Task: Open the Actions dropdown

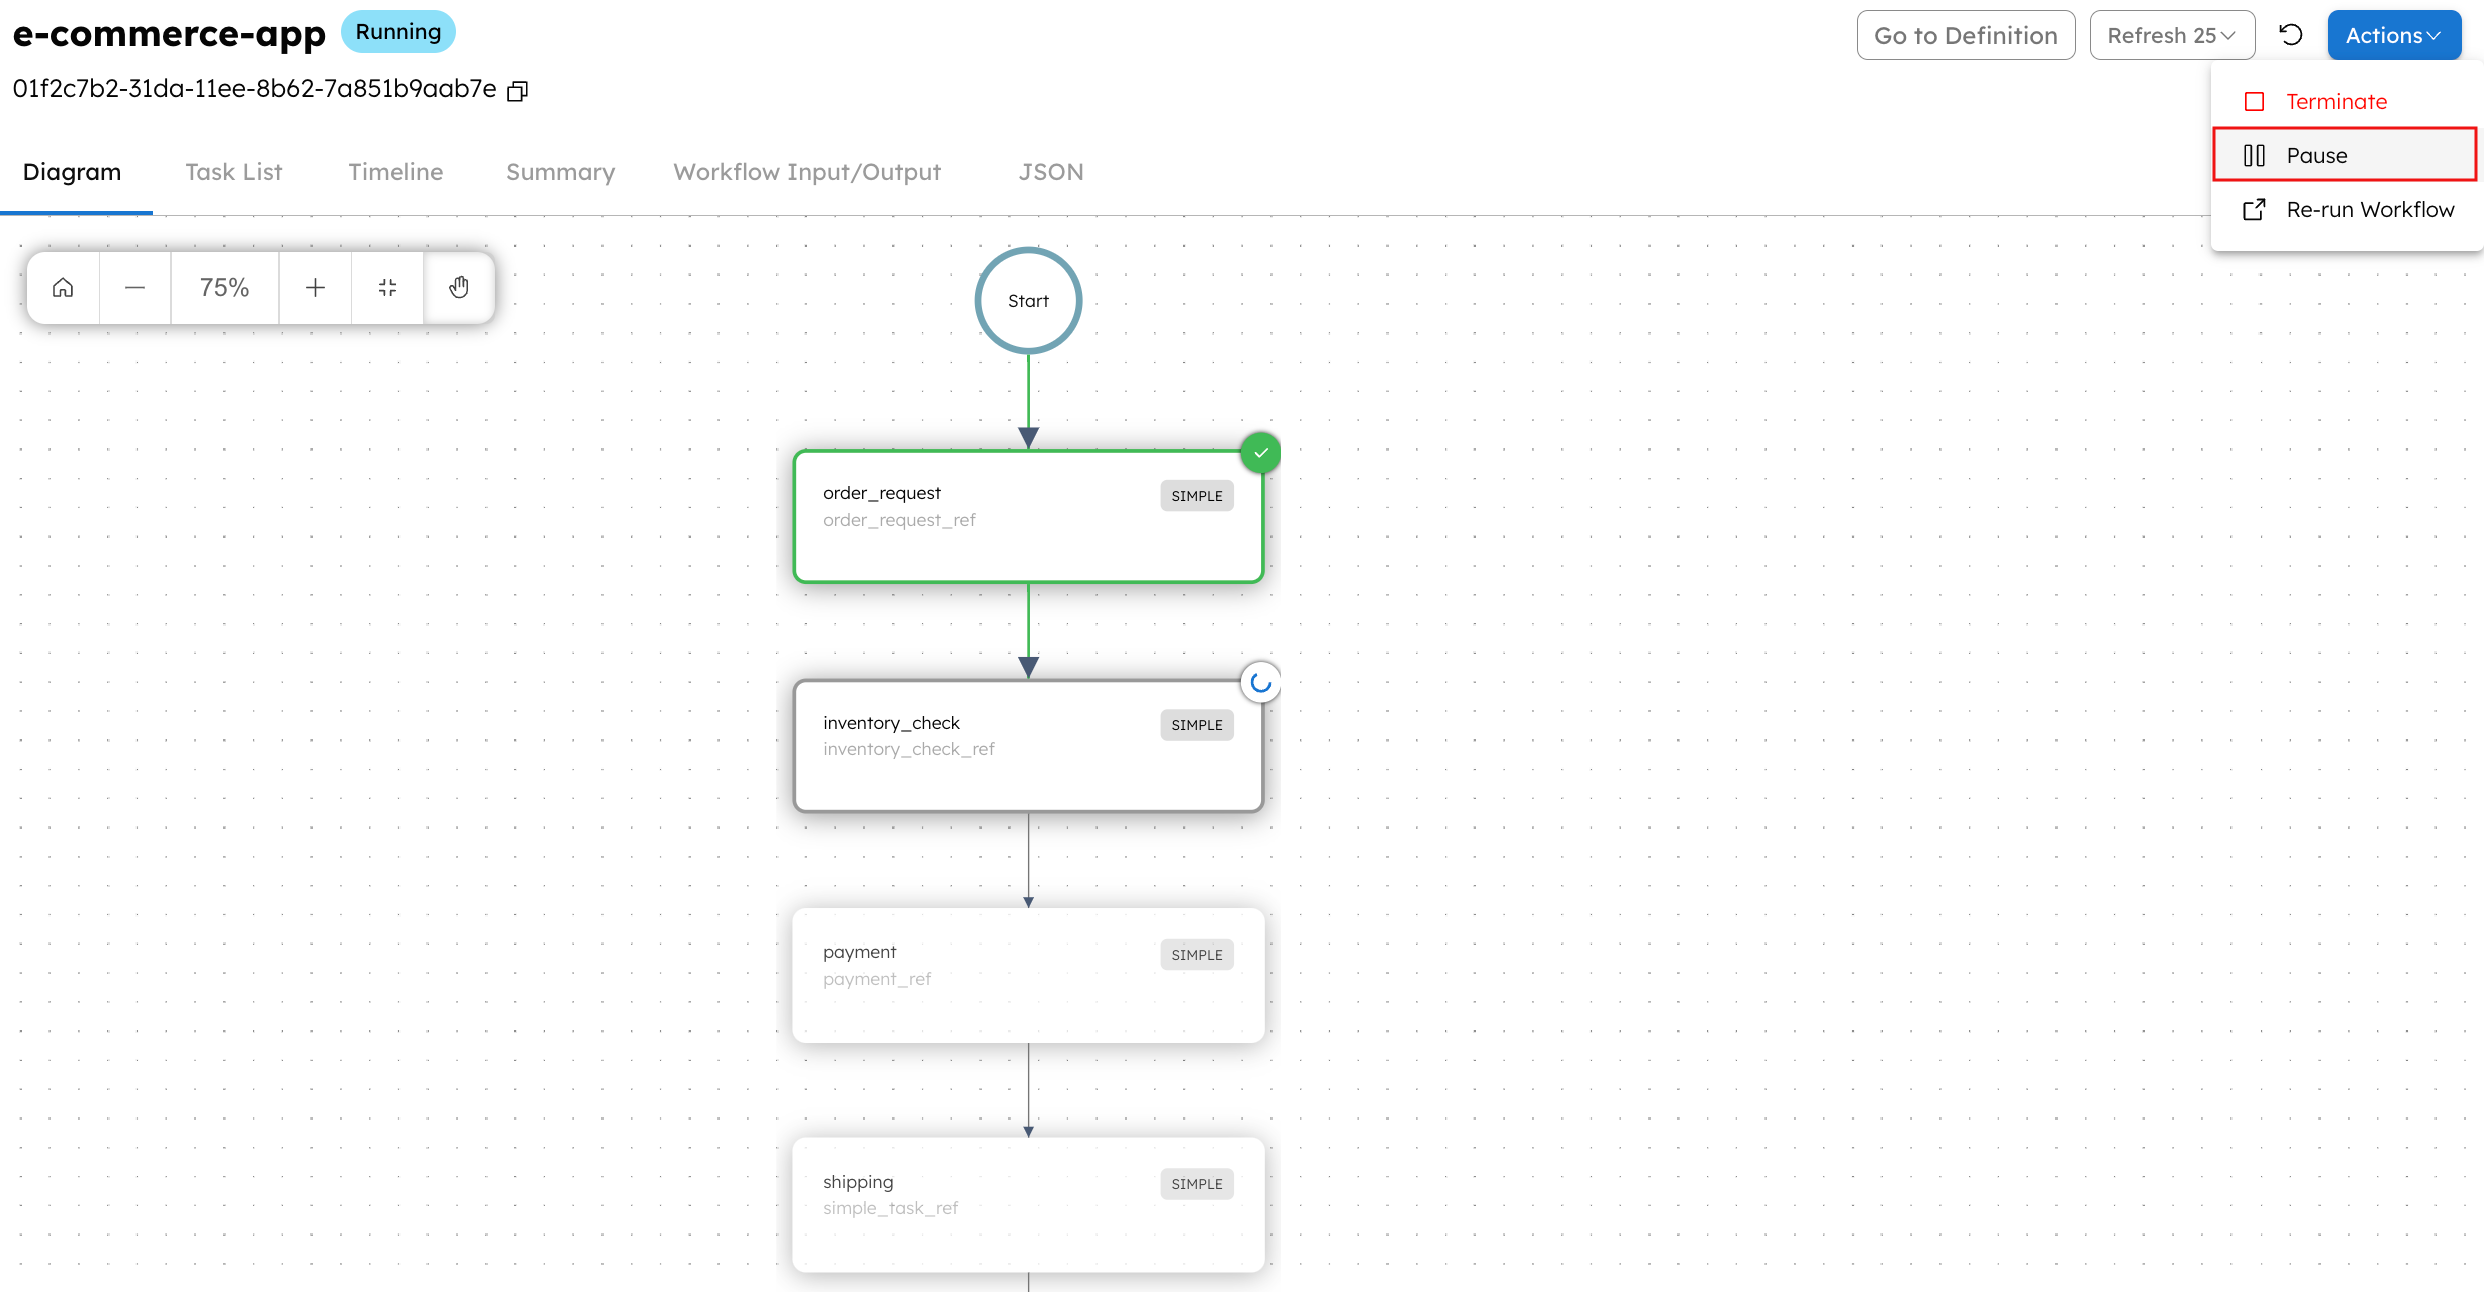Action: point(2393,34)
